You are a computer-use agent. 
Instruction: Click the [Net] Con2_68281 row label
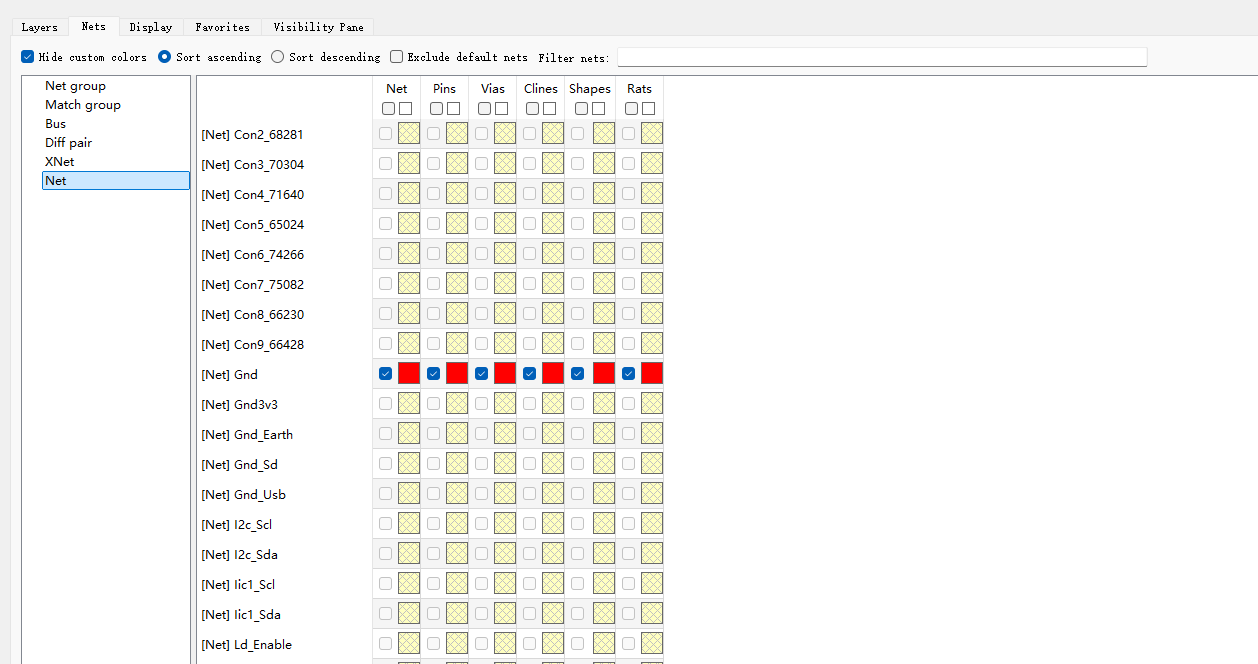[252, 135]
